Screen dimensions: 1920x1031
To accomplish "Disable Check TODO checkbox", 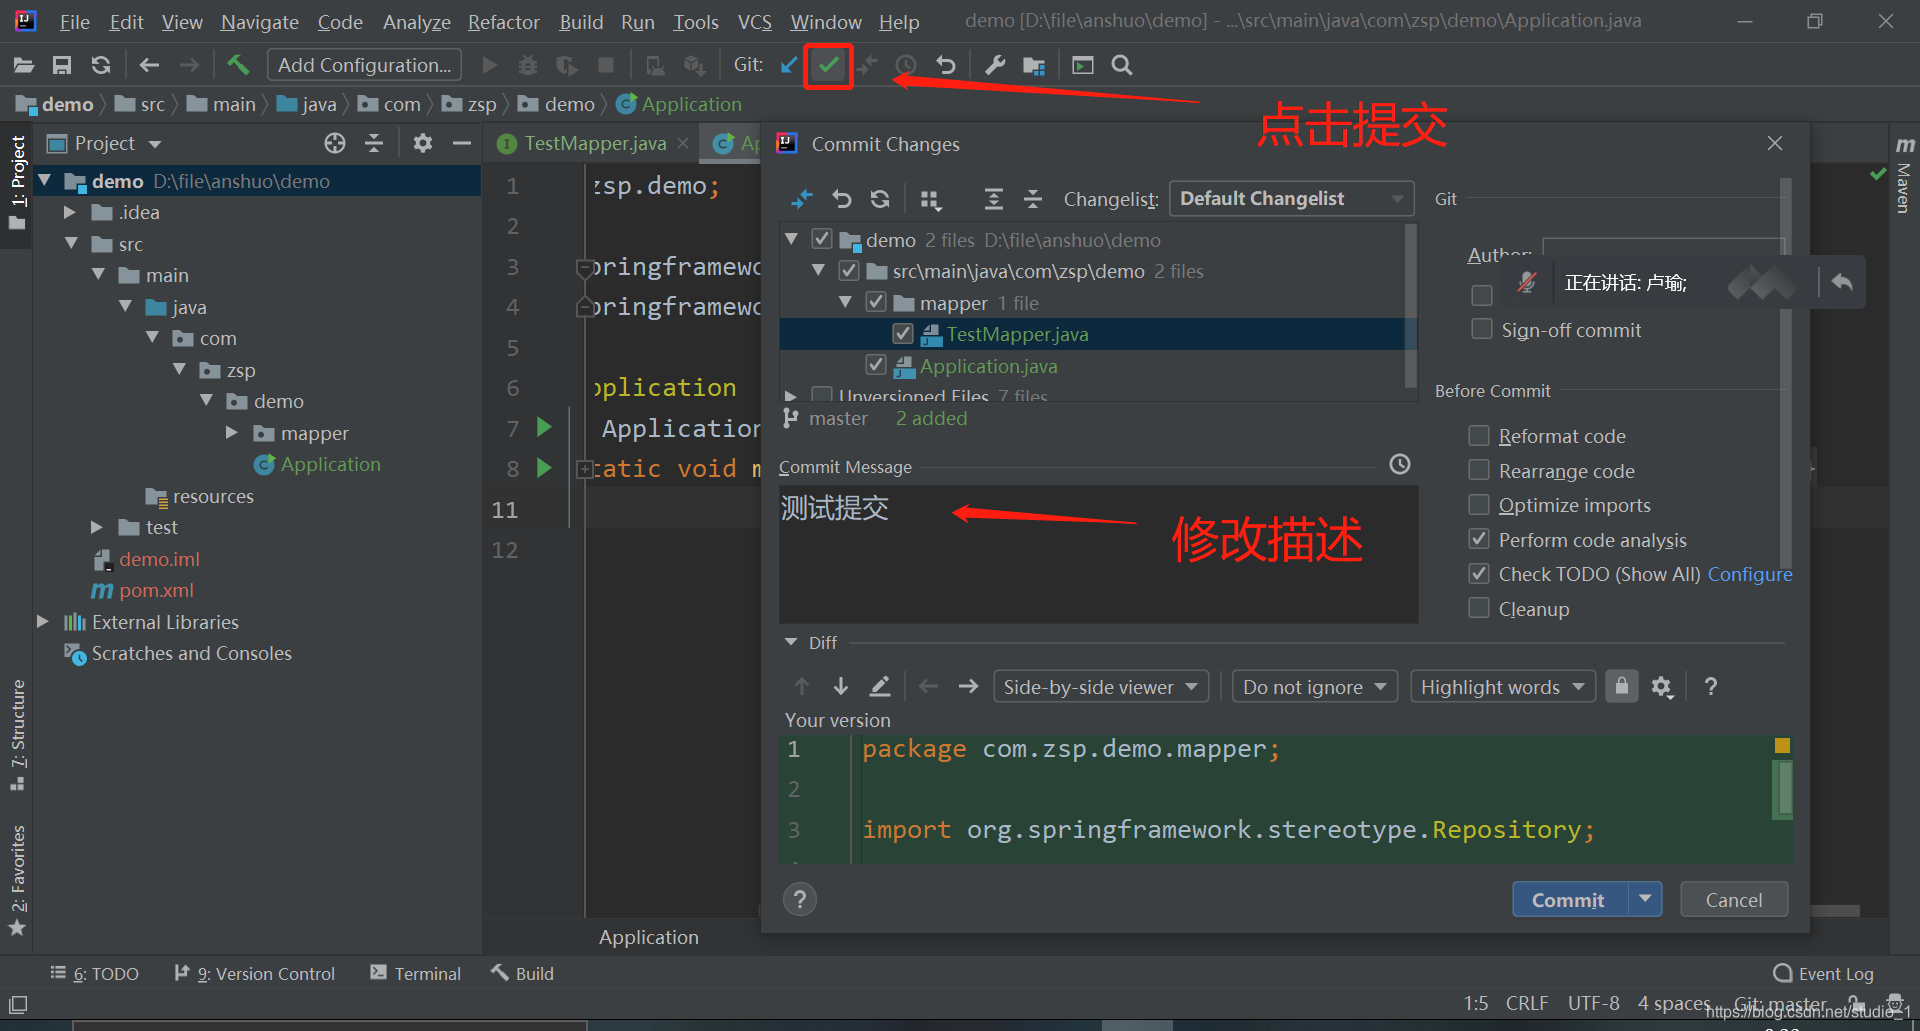I will [x=1479, y=573].
